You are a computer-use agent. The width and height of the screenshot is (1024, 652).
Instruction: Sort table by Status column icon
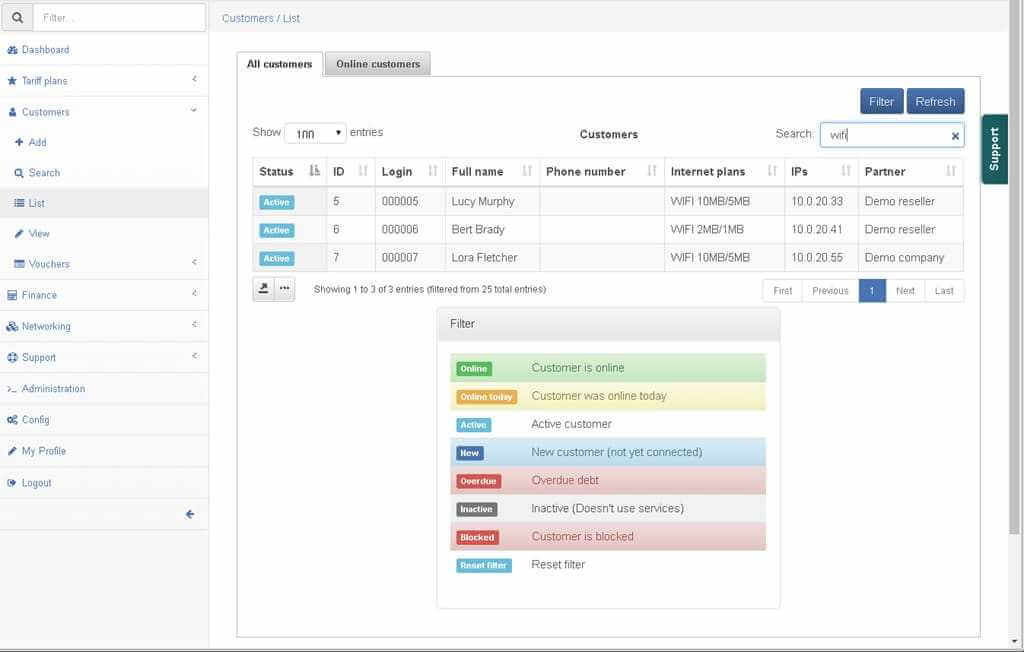(314, 171)
